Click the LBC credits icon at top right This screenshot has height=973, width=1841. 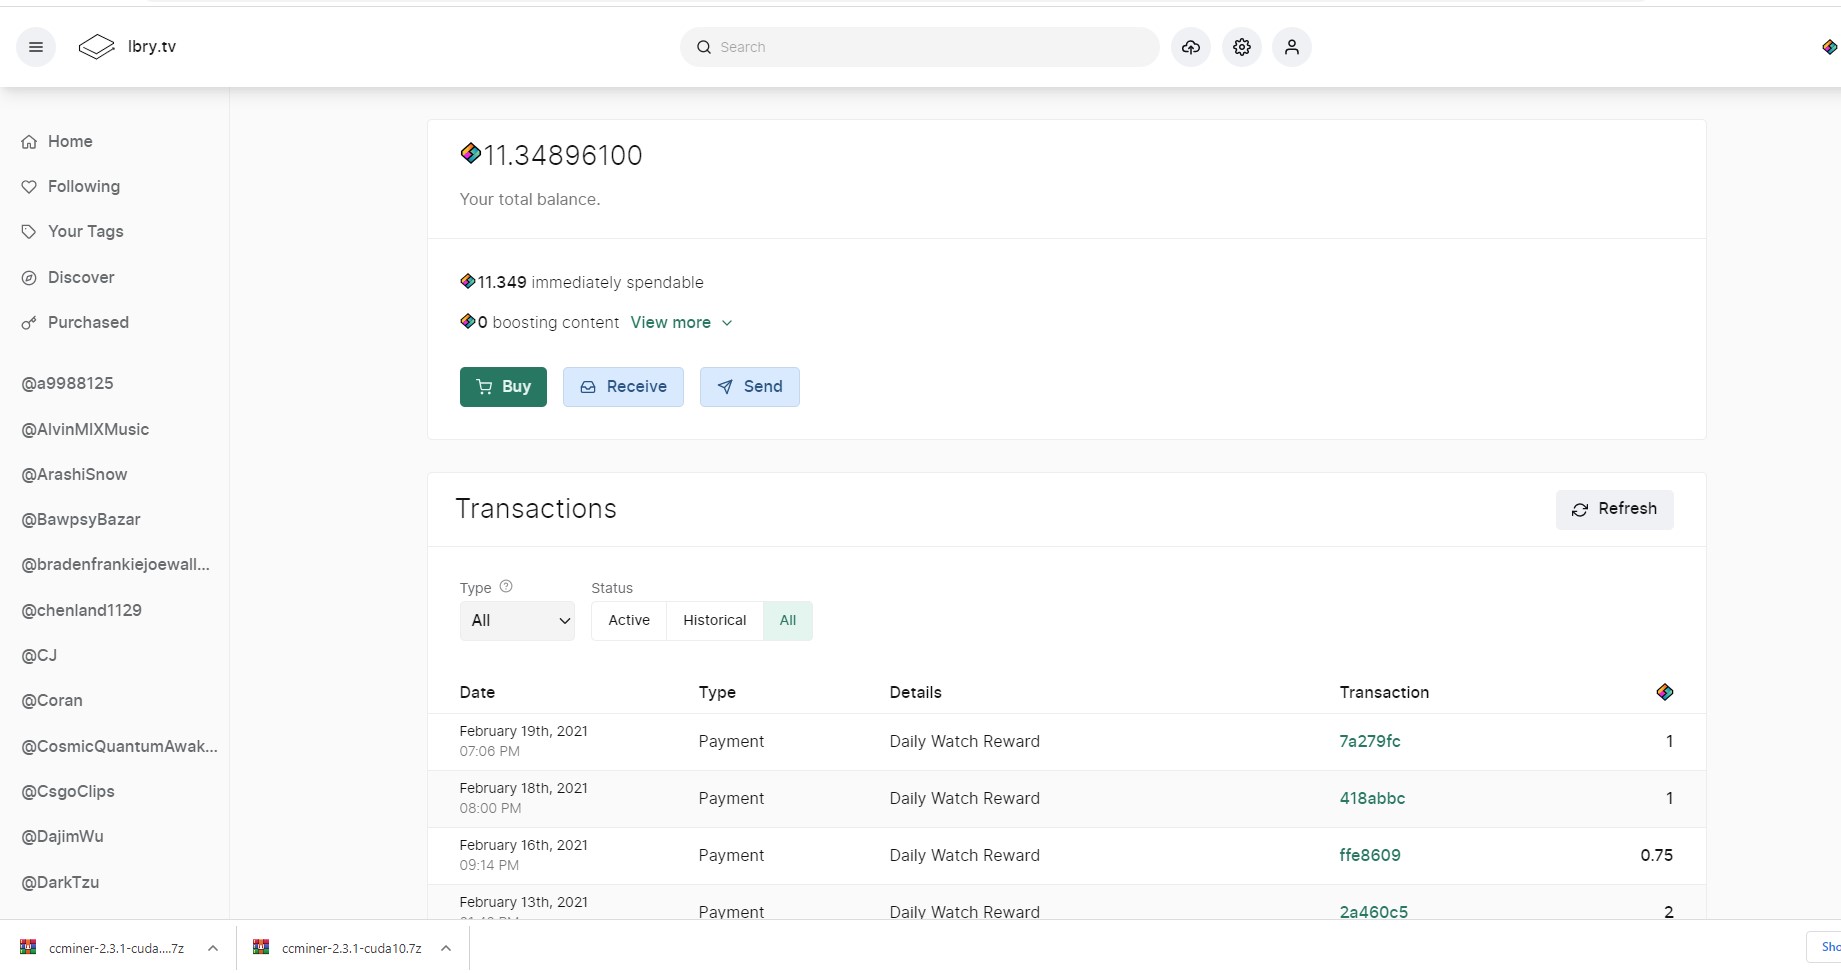[1829, 47]
